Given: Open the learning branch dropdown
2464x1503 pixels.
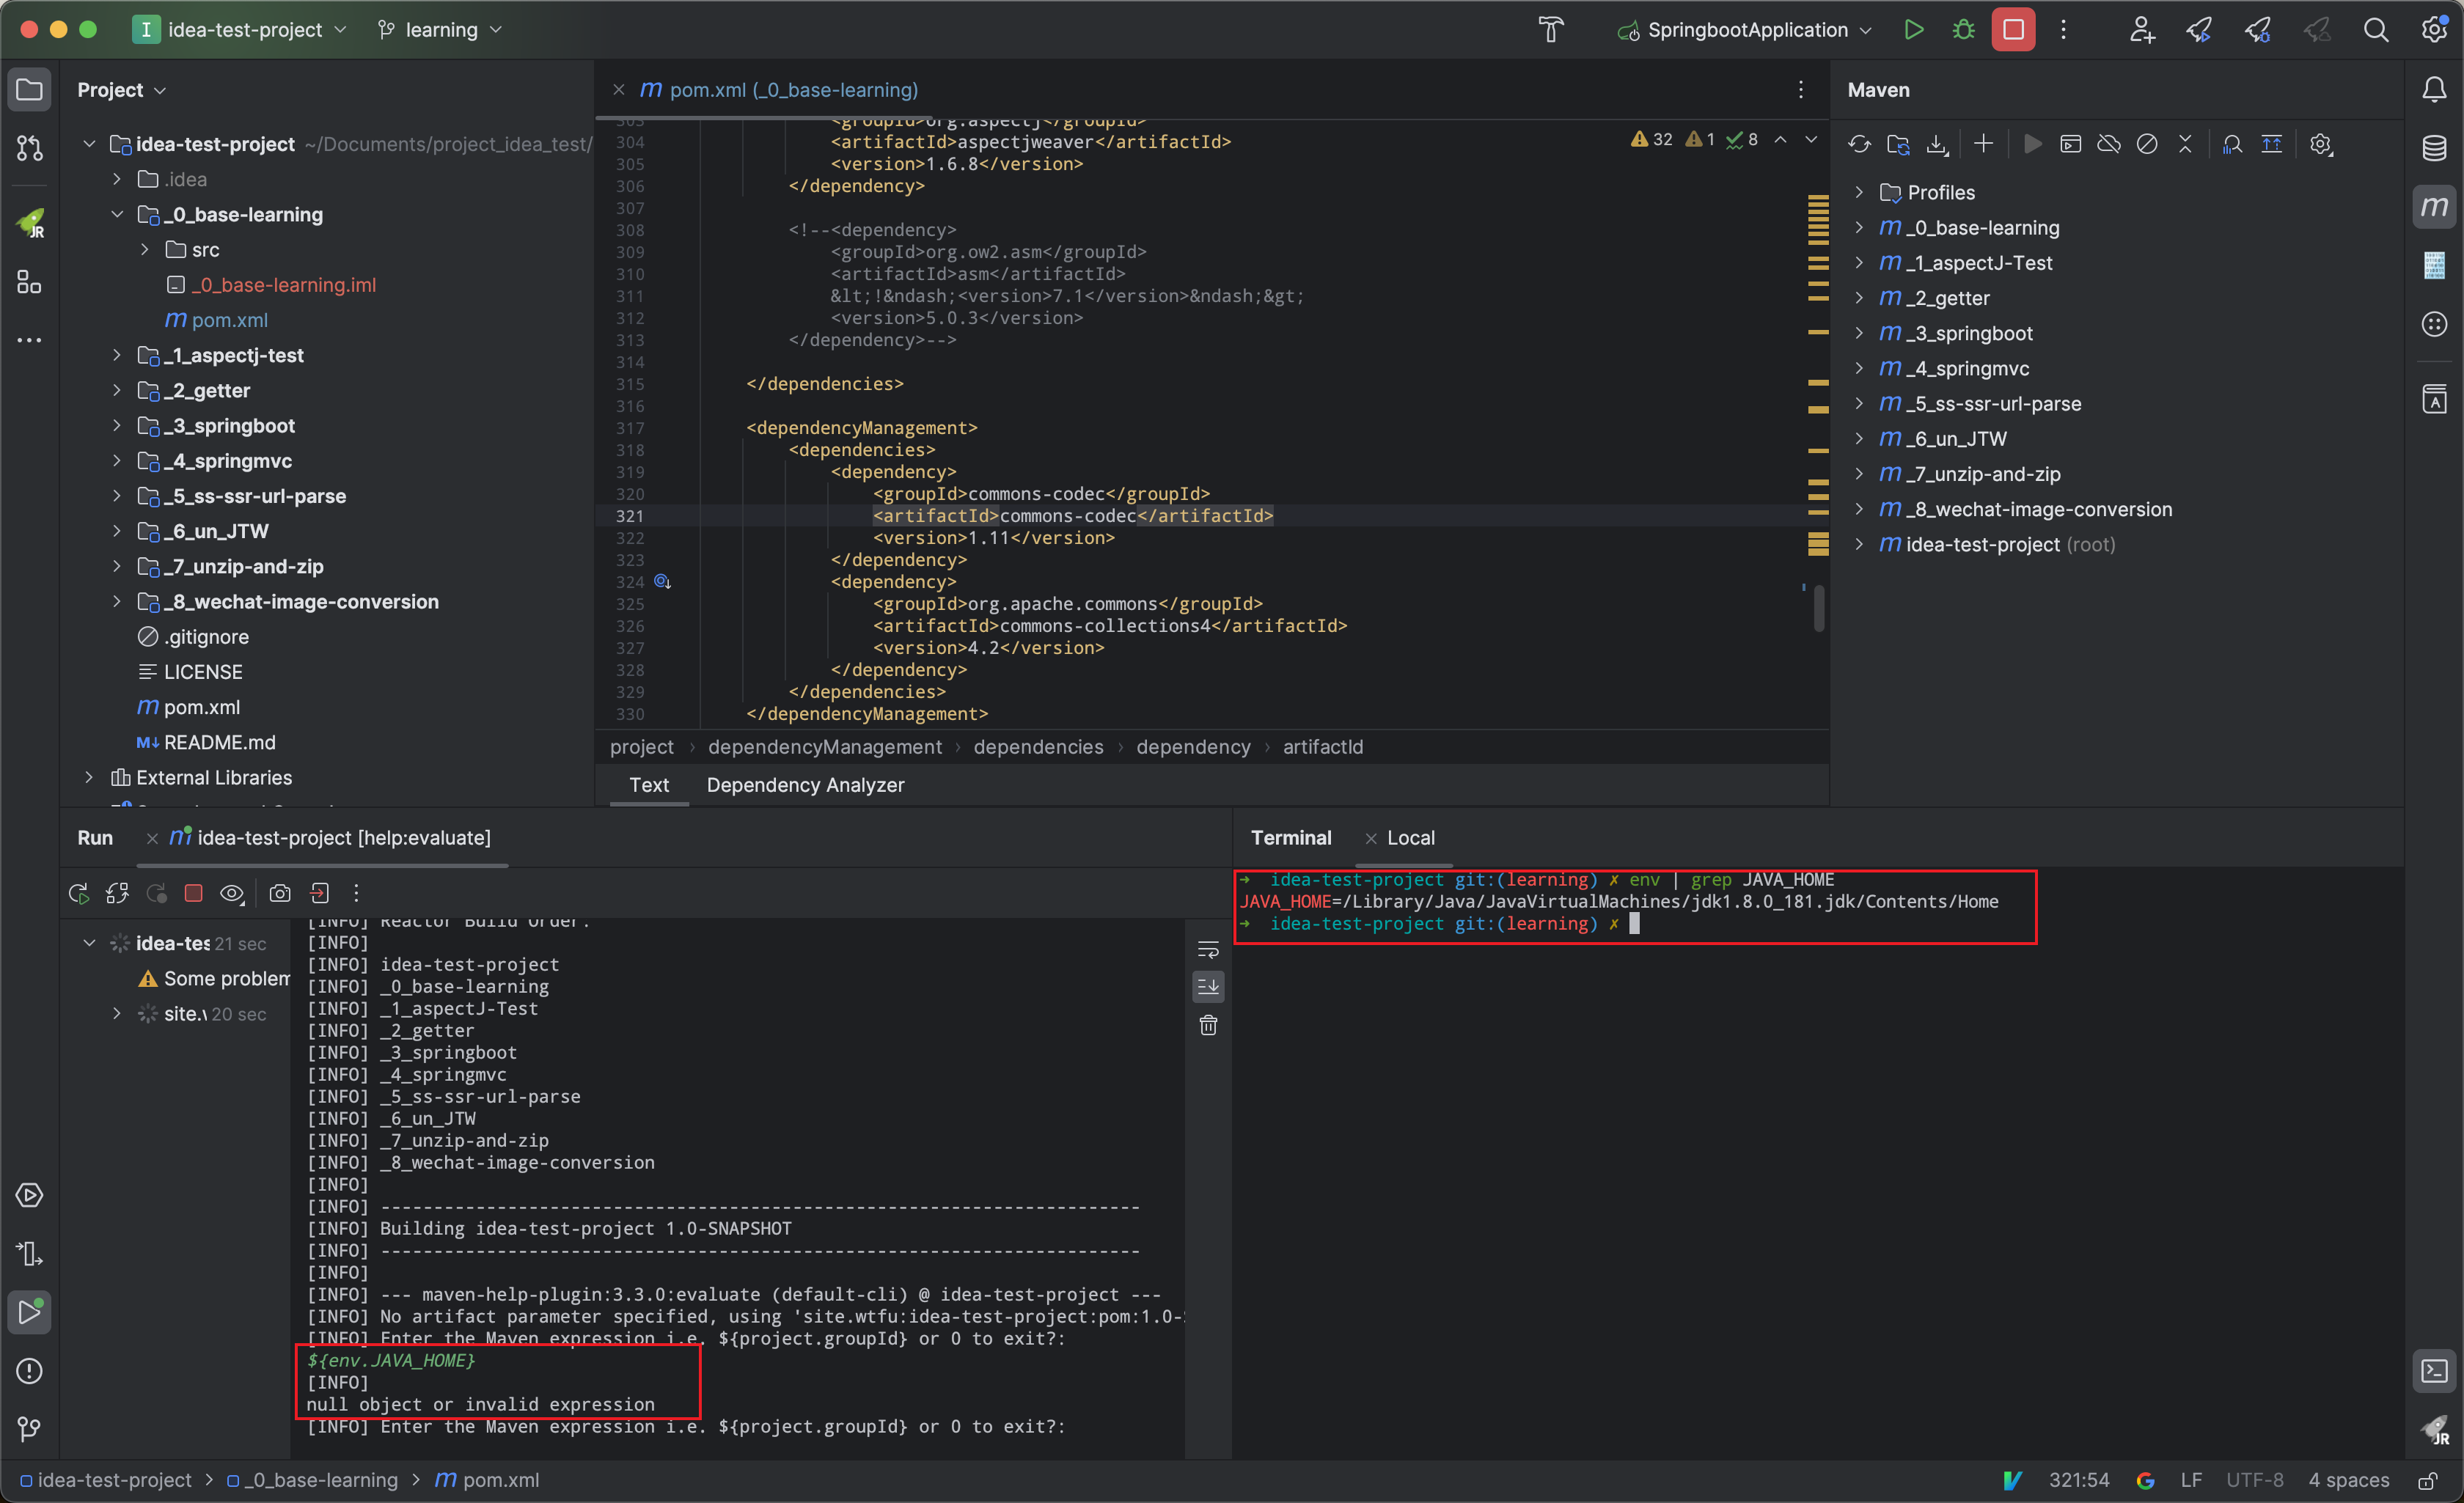Looking at the screenshot, I should (440, 30).
